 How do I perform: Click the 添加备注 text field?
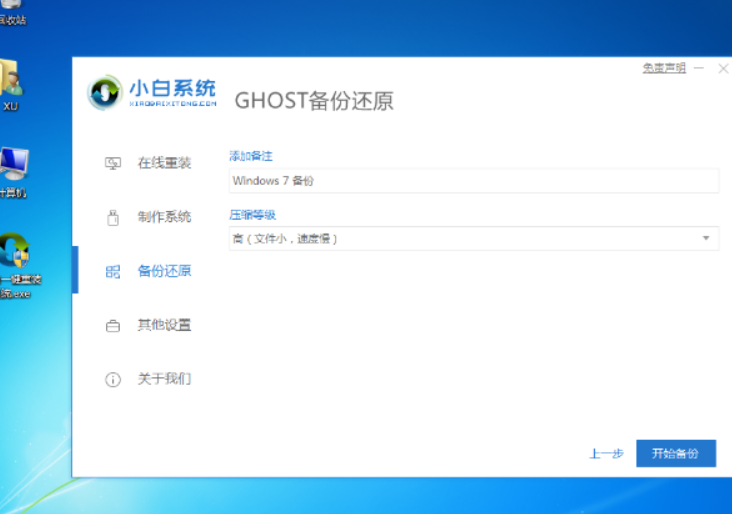coord(473,181)
